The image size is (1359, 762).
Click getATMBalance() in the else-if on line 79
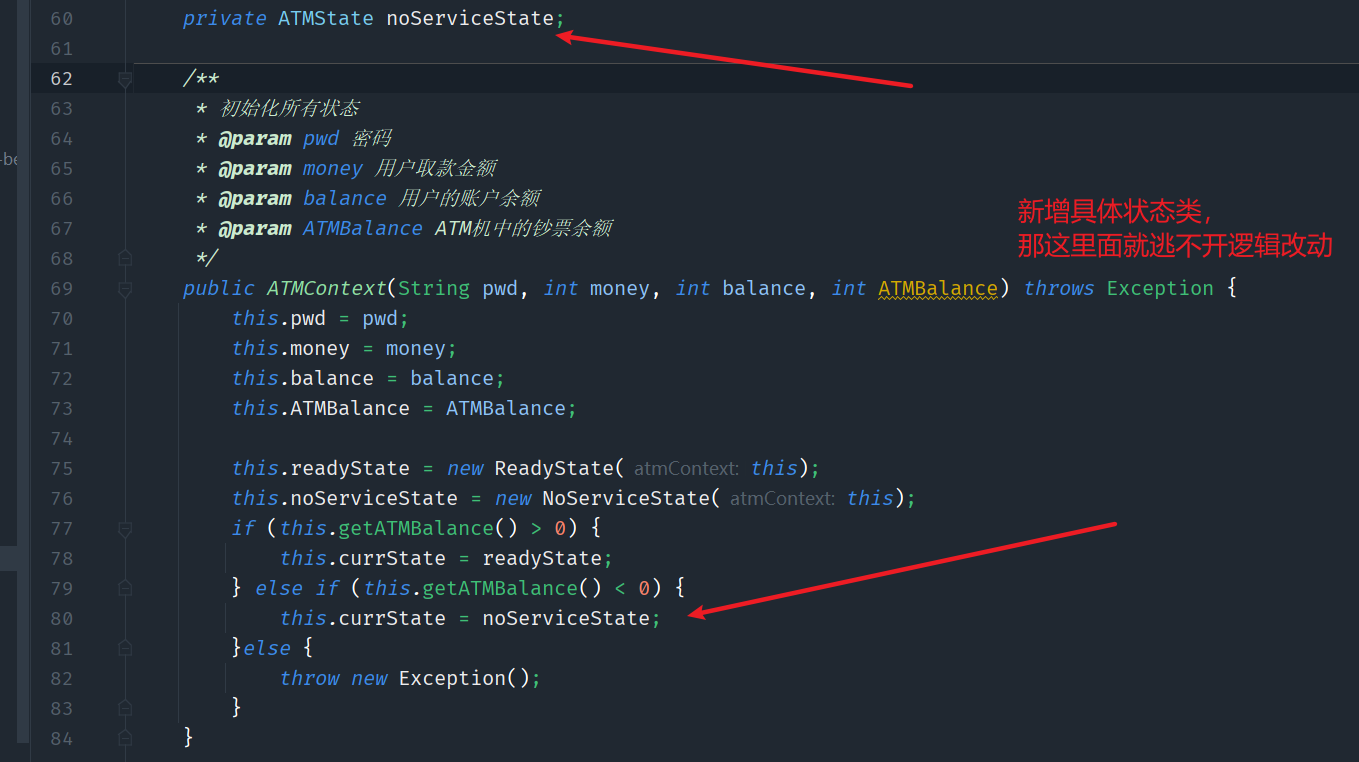512,588
